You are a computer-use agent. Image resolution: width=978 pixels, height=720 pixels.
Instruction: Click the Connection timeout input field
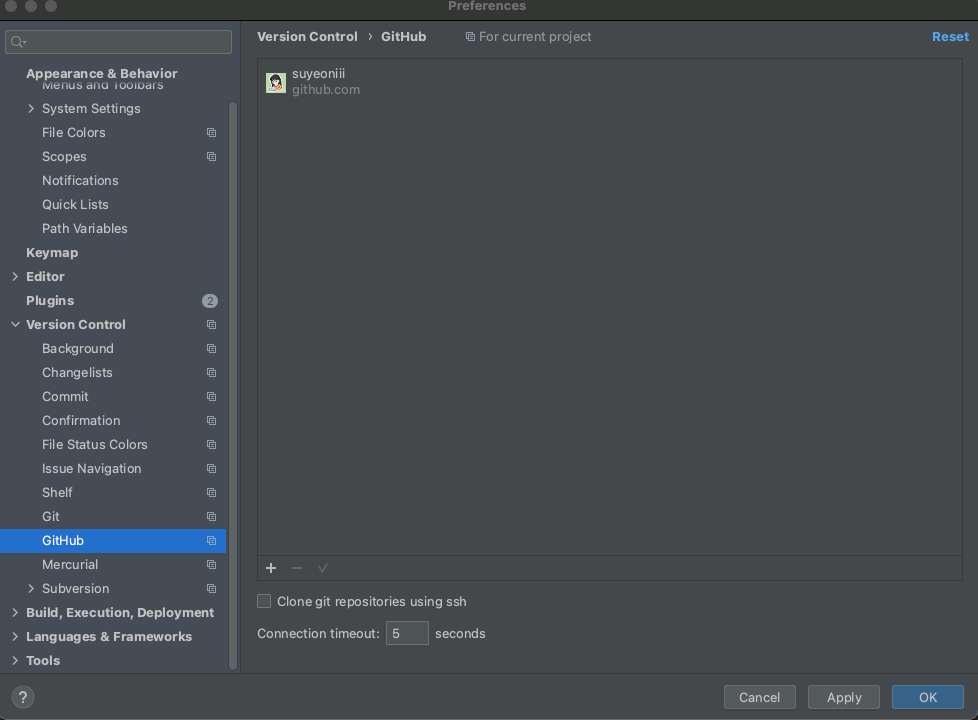(x=407, y=633)
